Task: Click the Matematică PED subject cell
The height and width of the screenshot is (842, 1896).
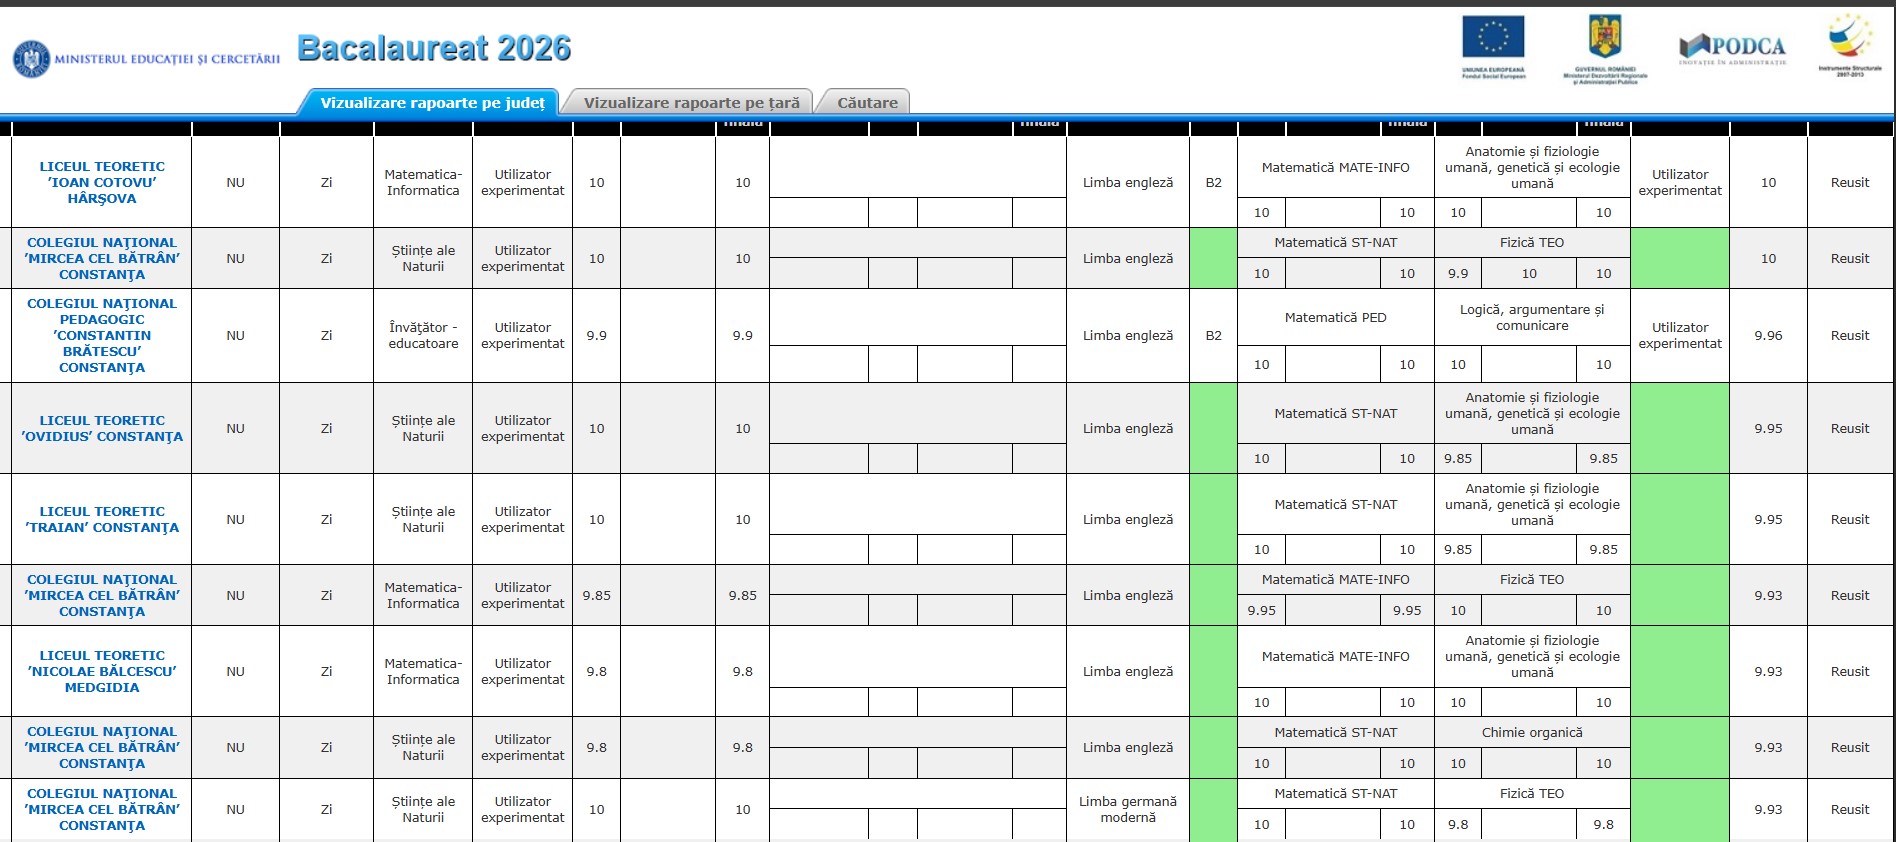Action: pos(1336,318)
